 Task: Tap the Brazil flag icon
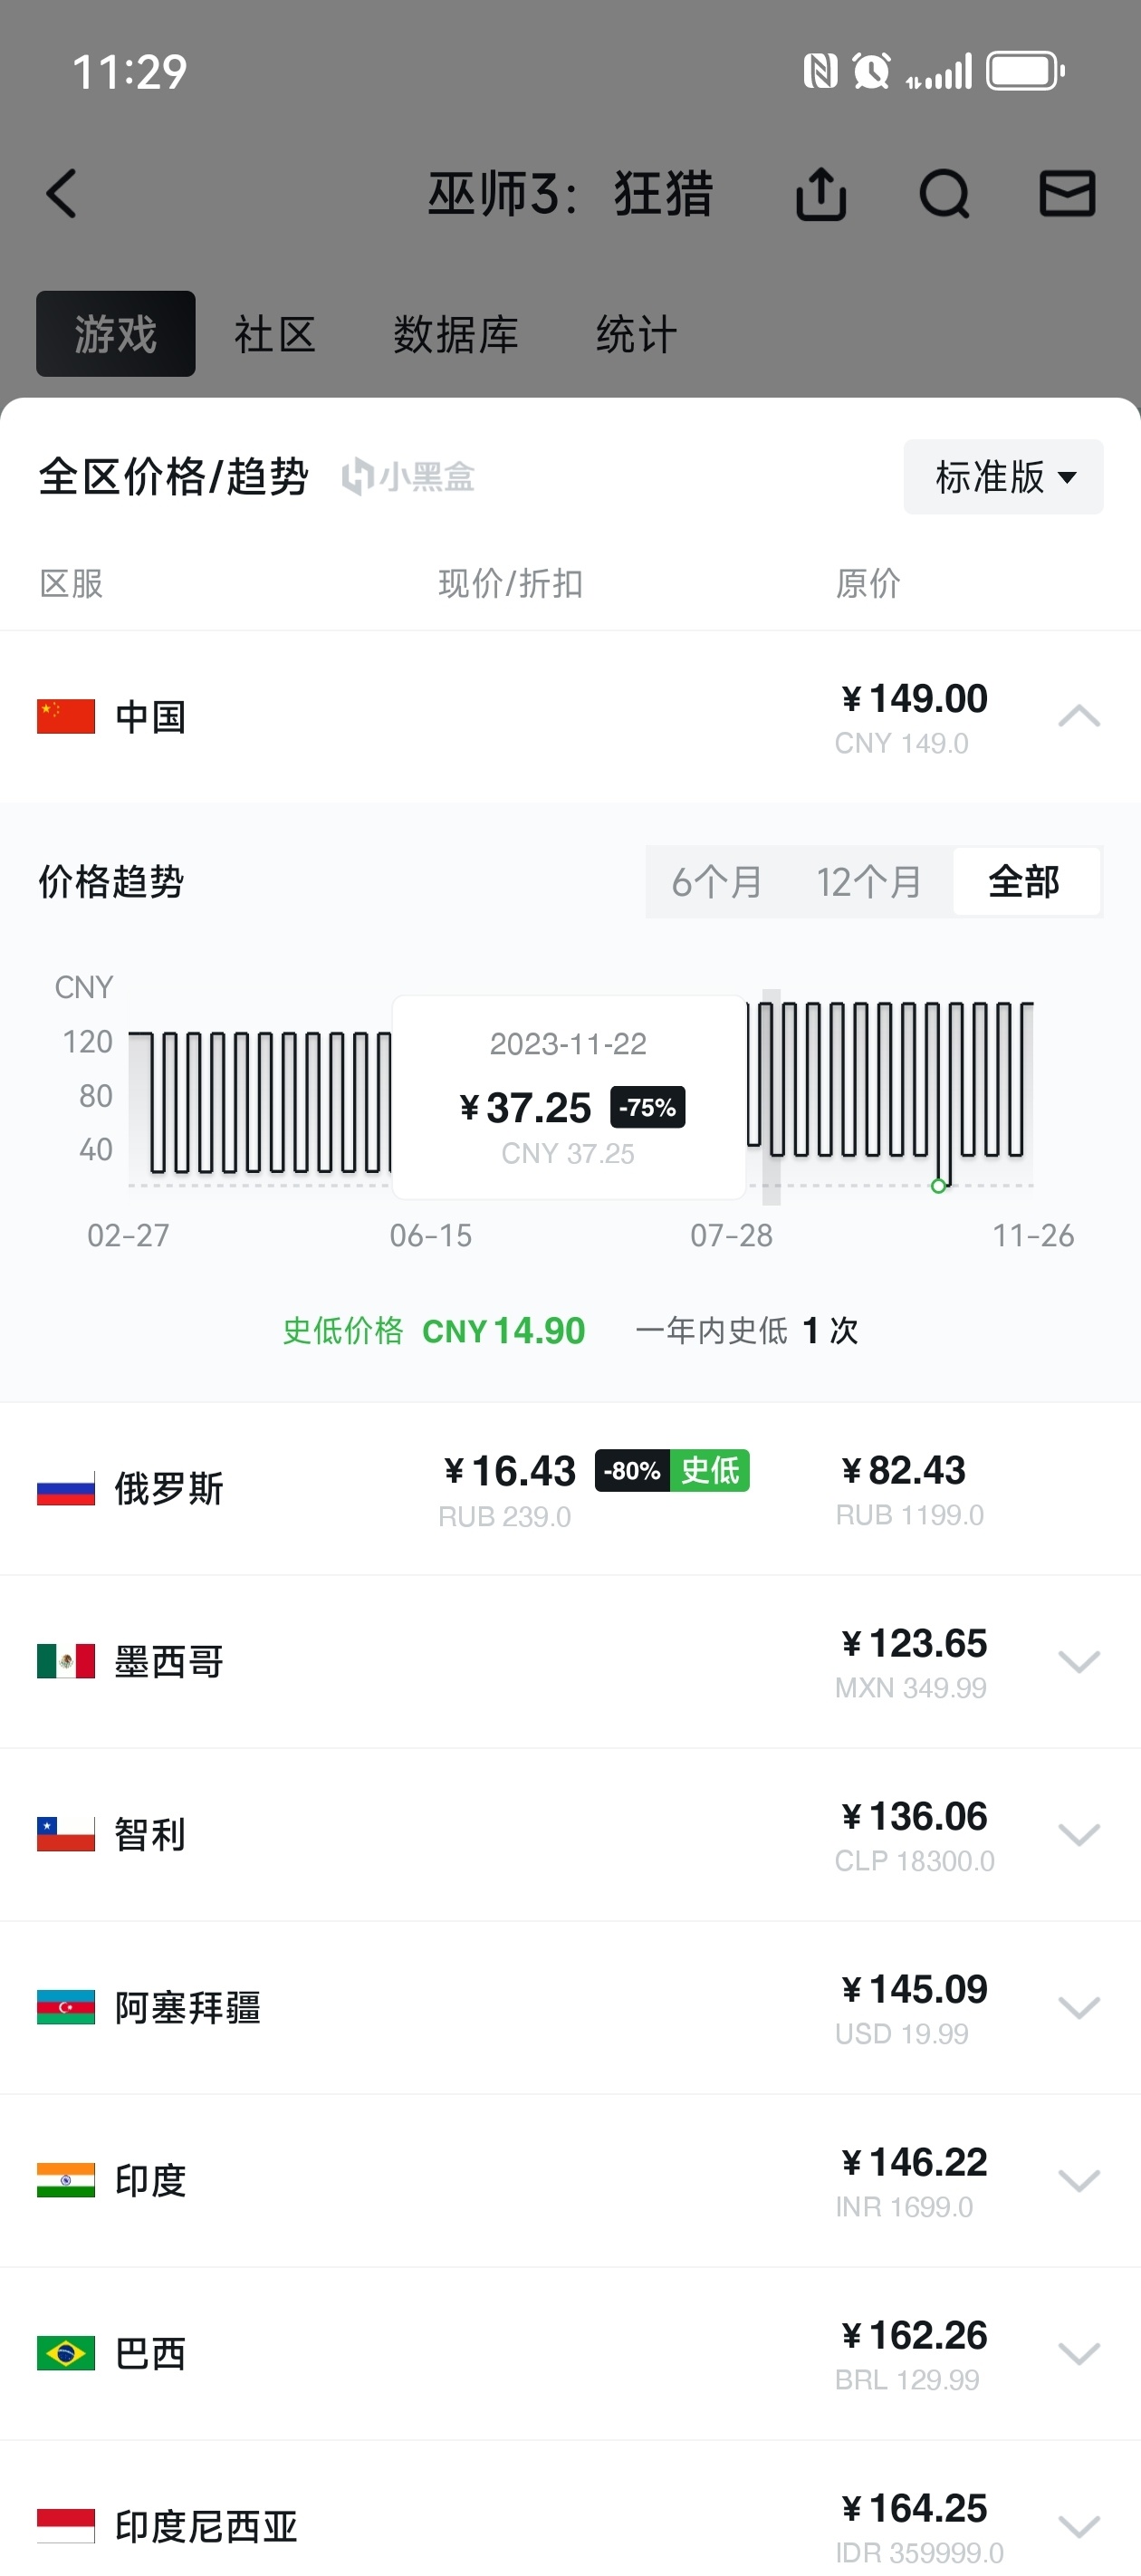tap(66, 2352)
